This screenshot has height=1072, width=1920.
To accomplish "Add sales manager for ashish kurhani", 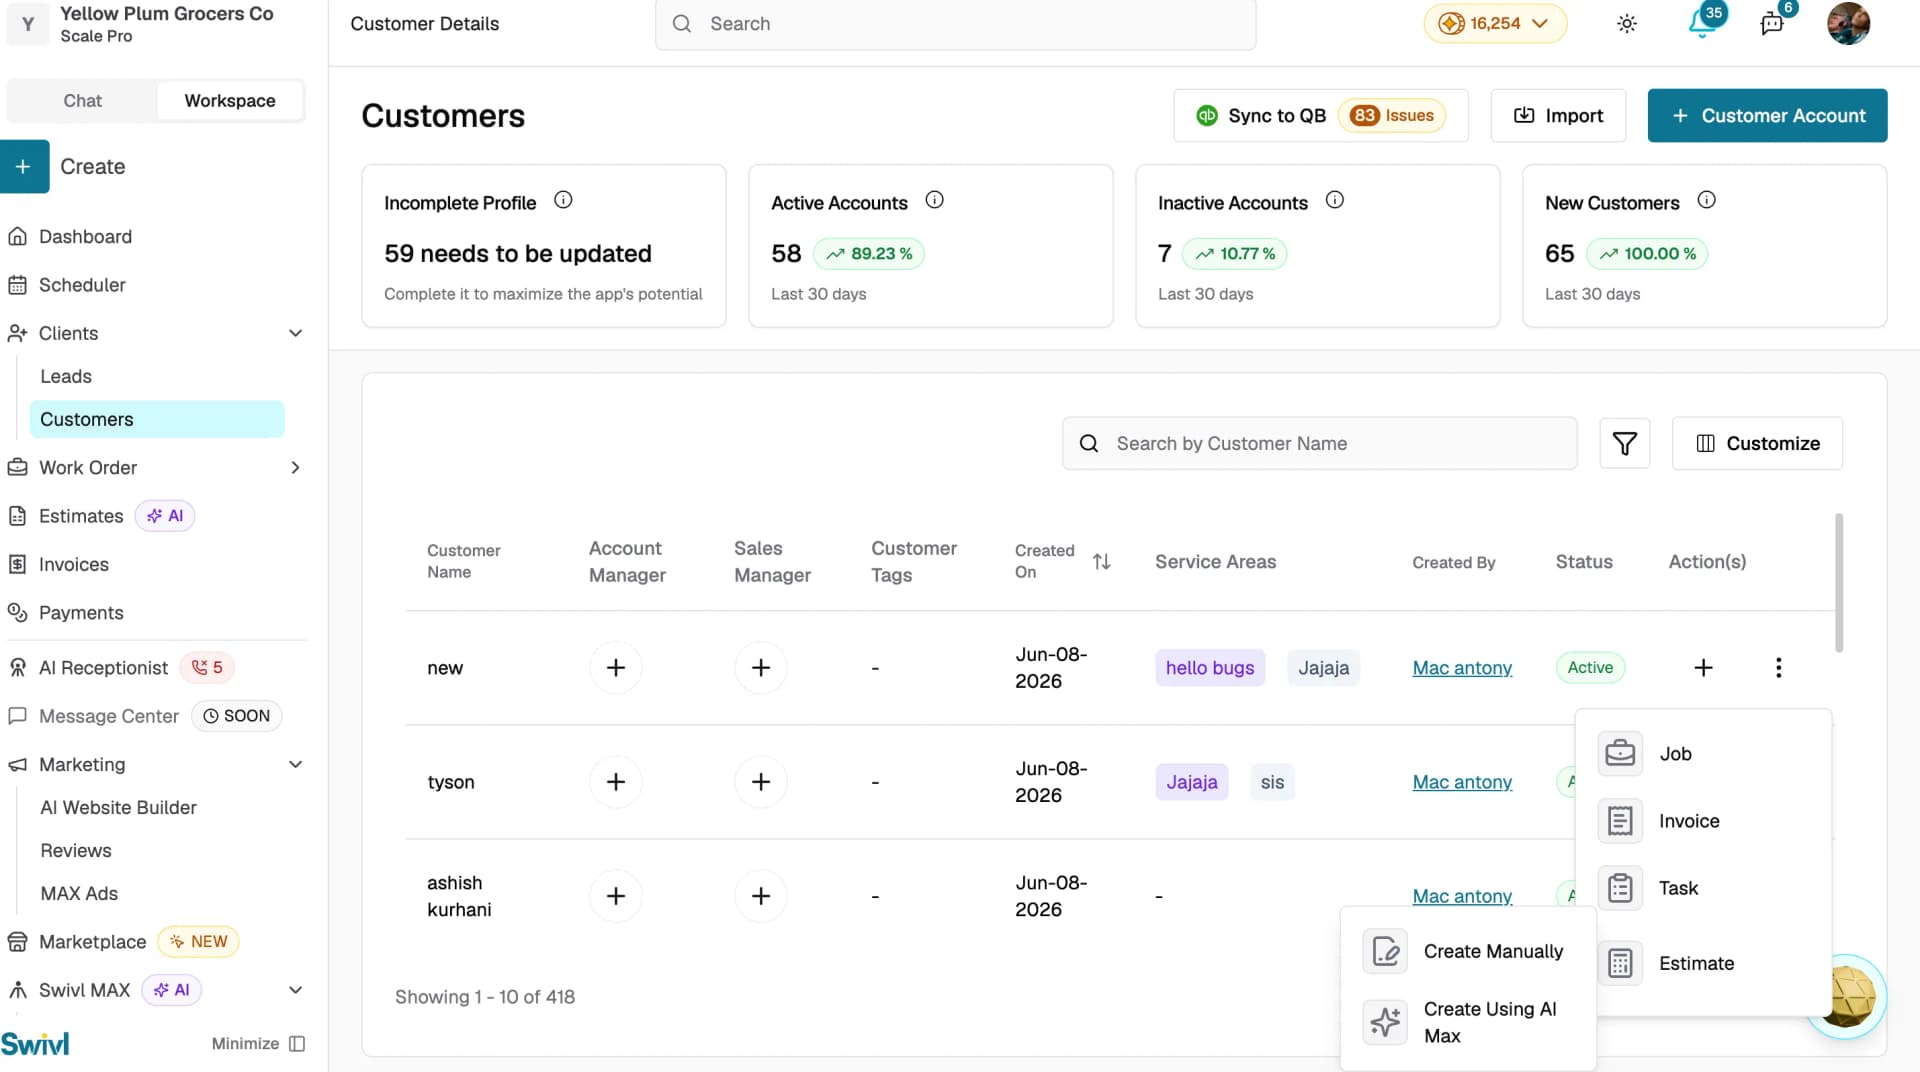I will tap(761, 896).
